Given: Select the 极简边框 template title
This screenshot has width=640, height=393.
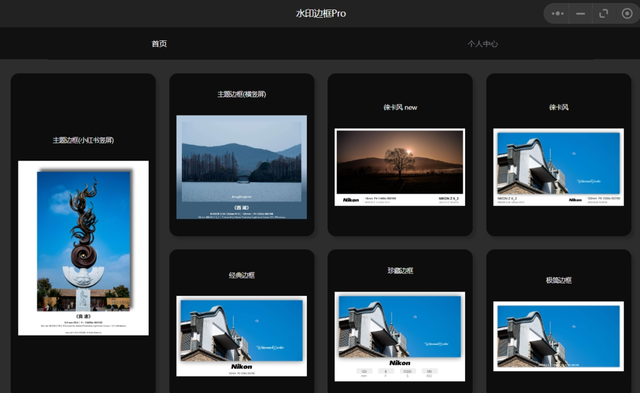Looking at the screenshot, I should pyautogui.click(x=558, y=280).
